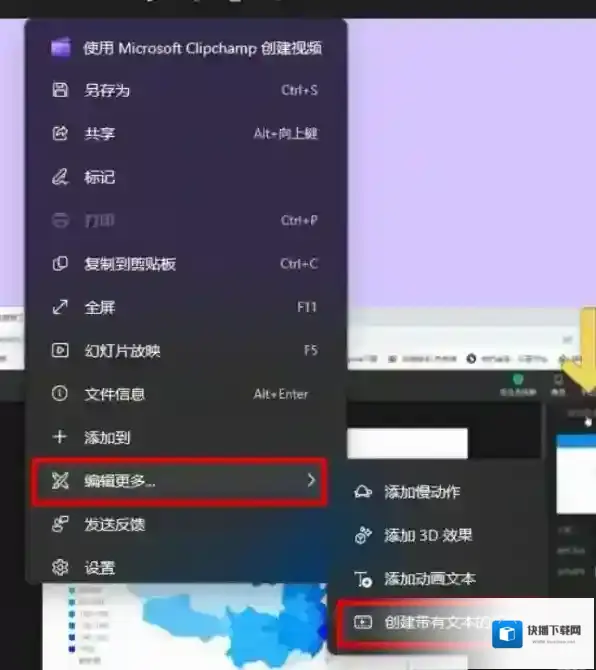Image resolution: width=596 pixels, height=670 pixels.
Task: Click the Save As floppy disk icon
Action: pyautogui.click(x=60, y=90)
